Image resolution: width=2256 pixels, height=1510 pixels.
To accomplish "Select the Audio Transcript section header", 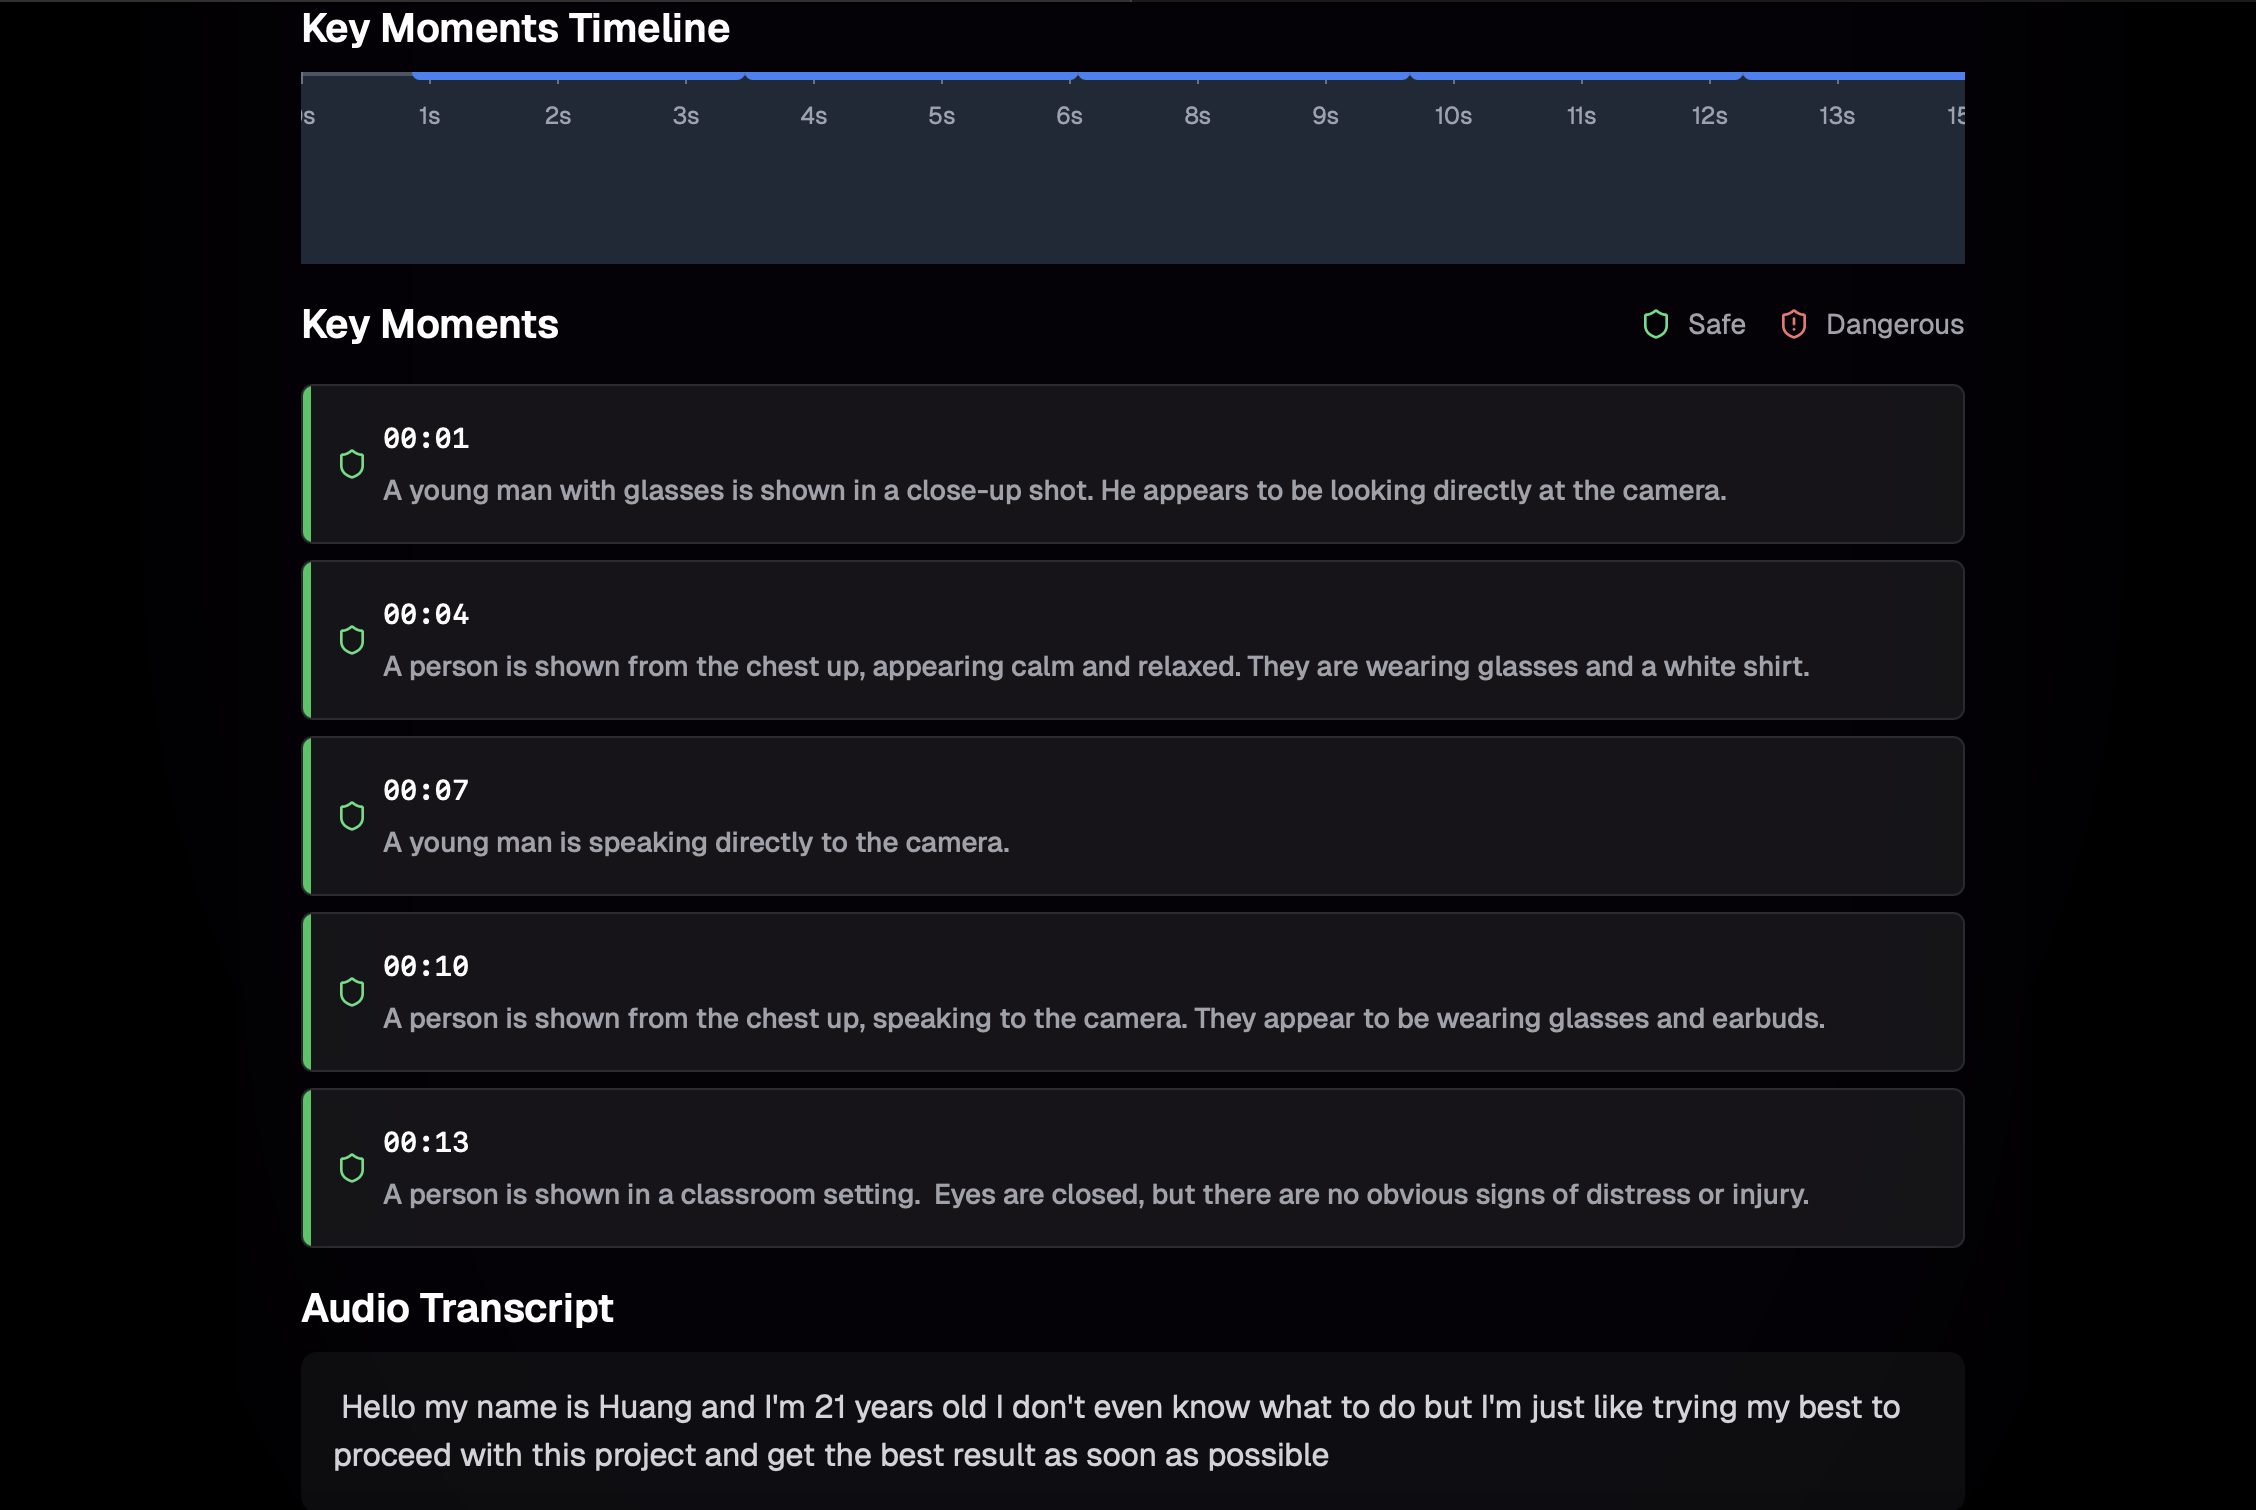I will coord(457,1308).
